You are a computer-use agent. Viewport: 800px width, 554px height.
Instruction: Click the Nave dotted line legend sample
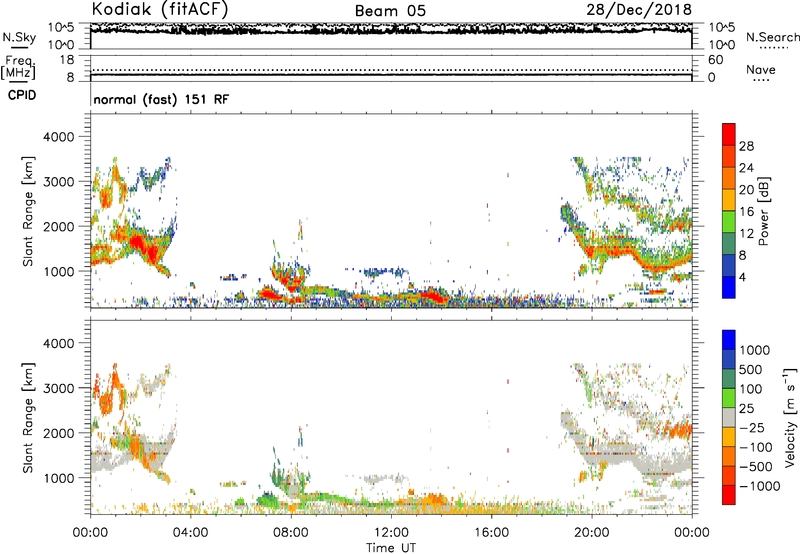(761, 80)
